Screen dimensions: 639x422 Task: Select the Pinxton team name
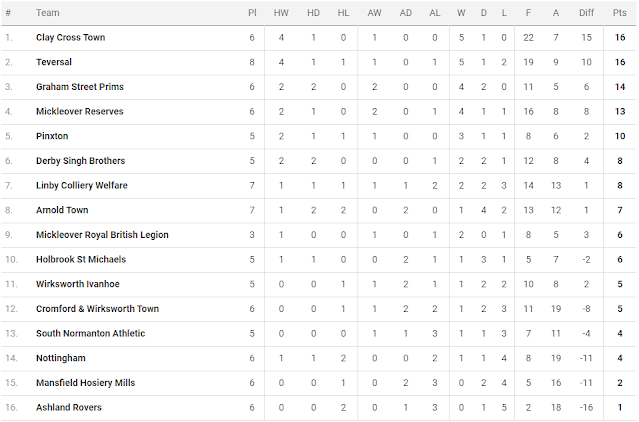pyautogui.click(x=52, y=136)
